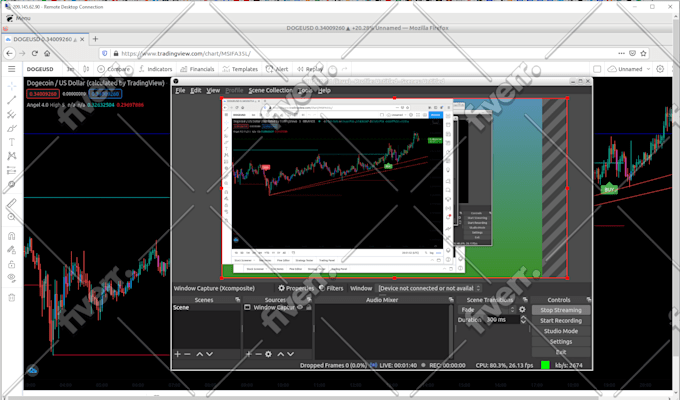
Task: Open the TradingView hamburger menu
Action: [12, 69]
